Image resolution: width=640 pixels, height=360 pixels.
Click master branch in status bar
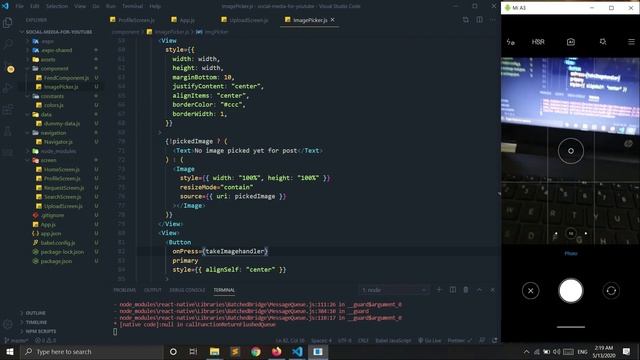(16, 340)
